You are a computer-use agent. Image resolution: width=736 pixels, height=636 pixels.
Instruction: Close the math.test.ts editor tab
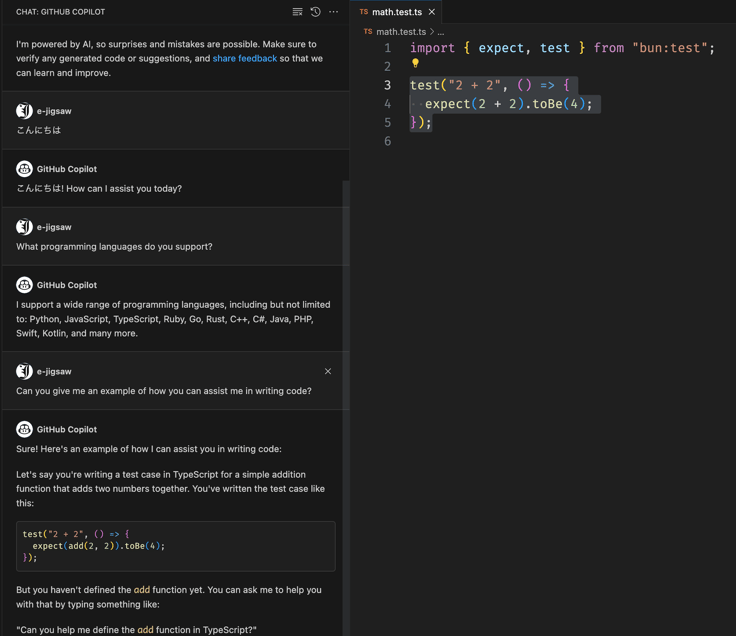click(x=432, y=12)
